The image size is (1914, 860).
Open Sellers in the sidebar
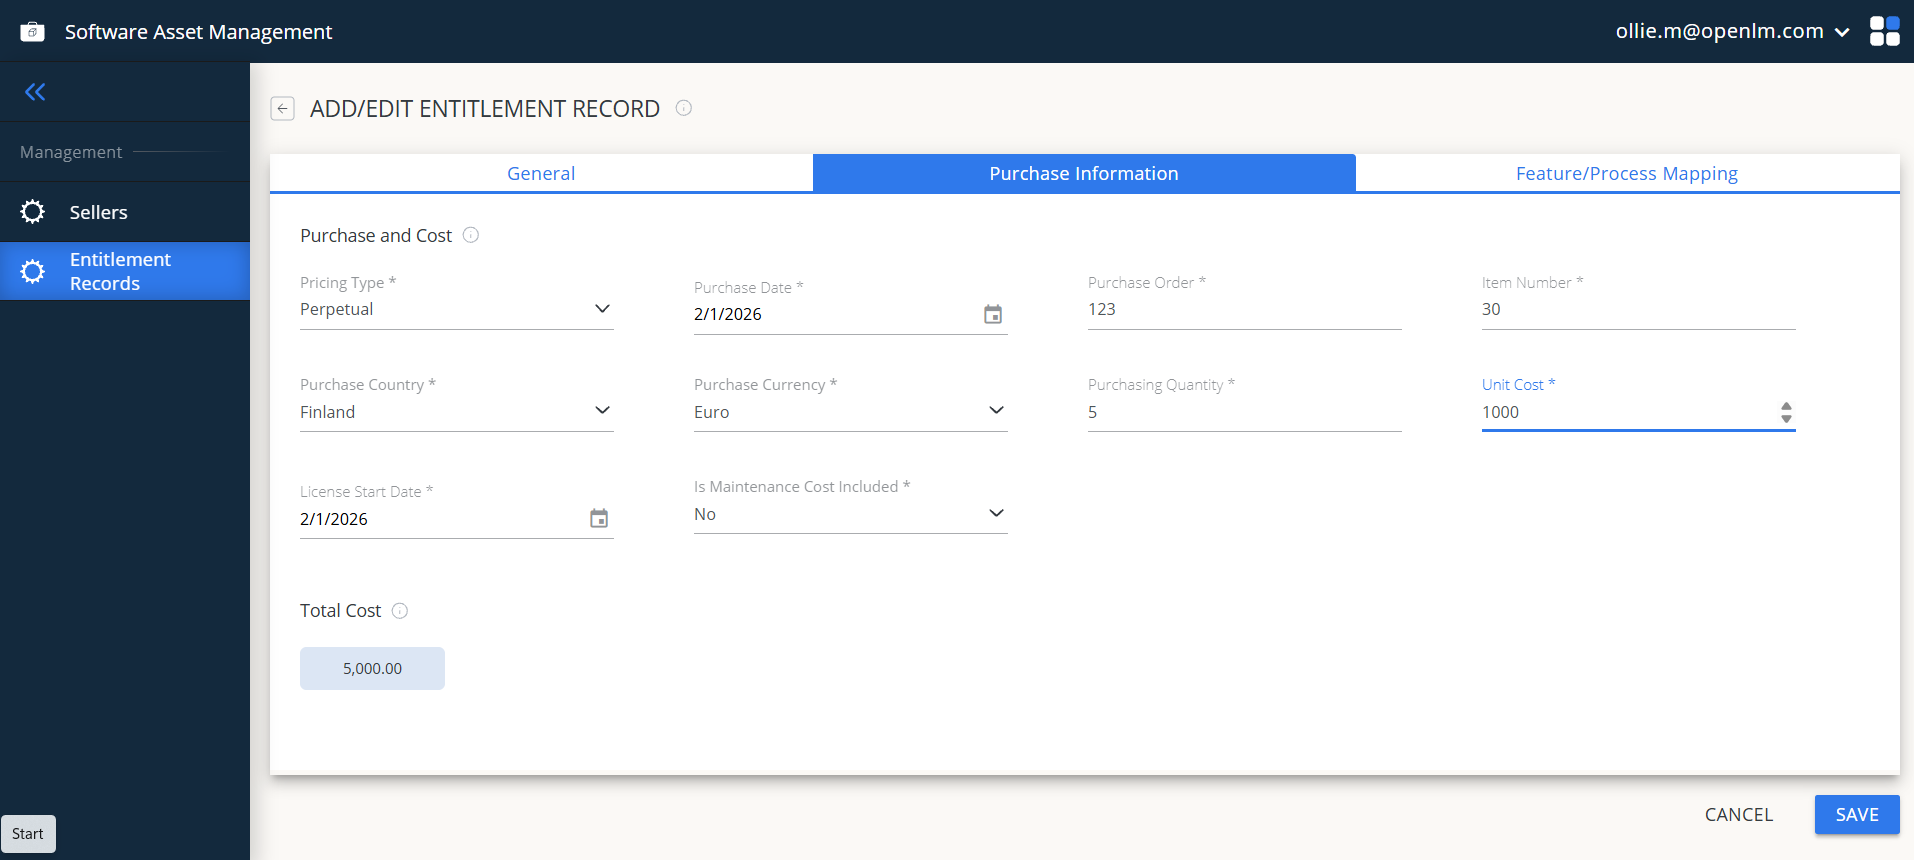point(98,212)
